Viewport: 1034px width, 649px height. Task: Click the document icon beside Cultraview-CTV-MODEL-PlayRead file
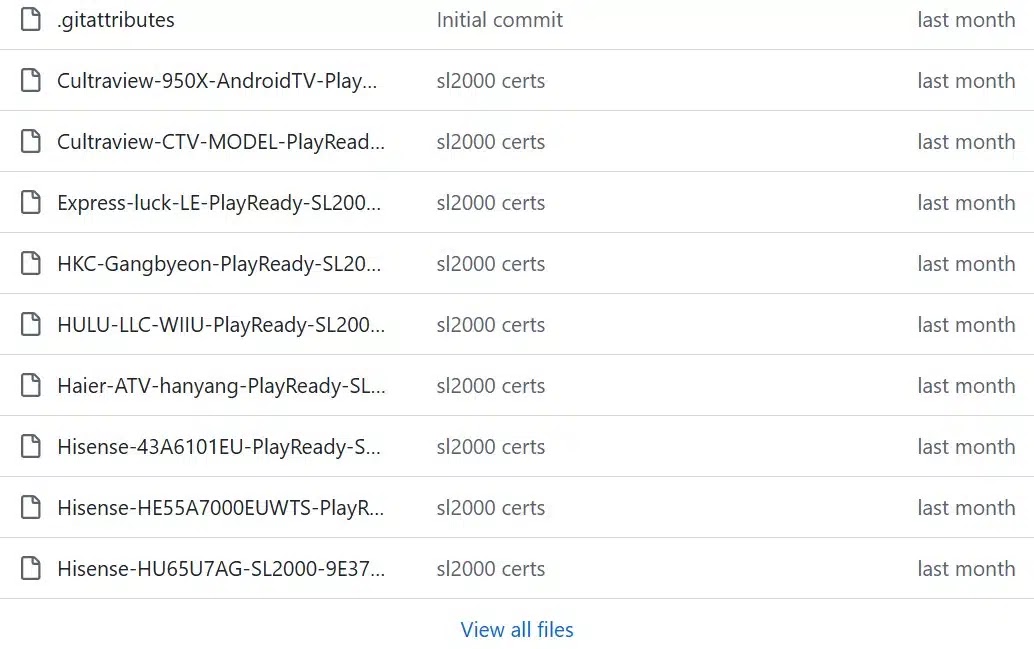tap(31, 141)
